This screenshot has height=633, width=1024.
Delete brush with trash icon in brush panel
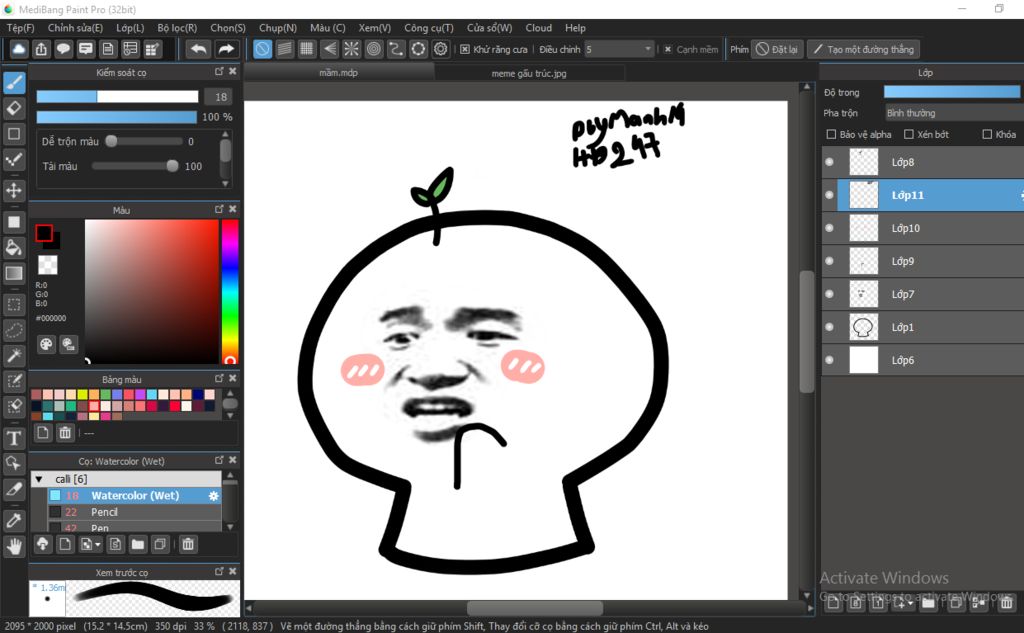[188, 544]
